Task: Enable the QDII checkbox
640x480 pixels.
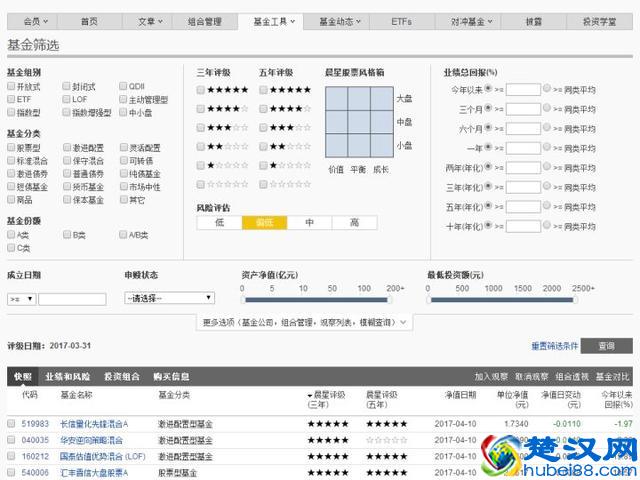Action: click(x=123, y=86)
